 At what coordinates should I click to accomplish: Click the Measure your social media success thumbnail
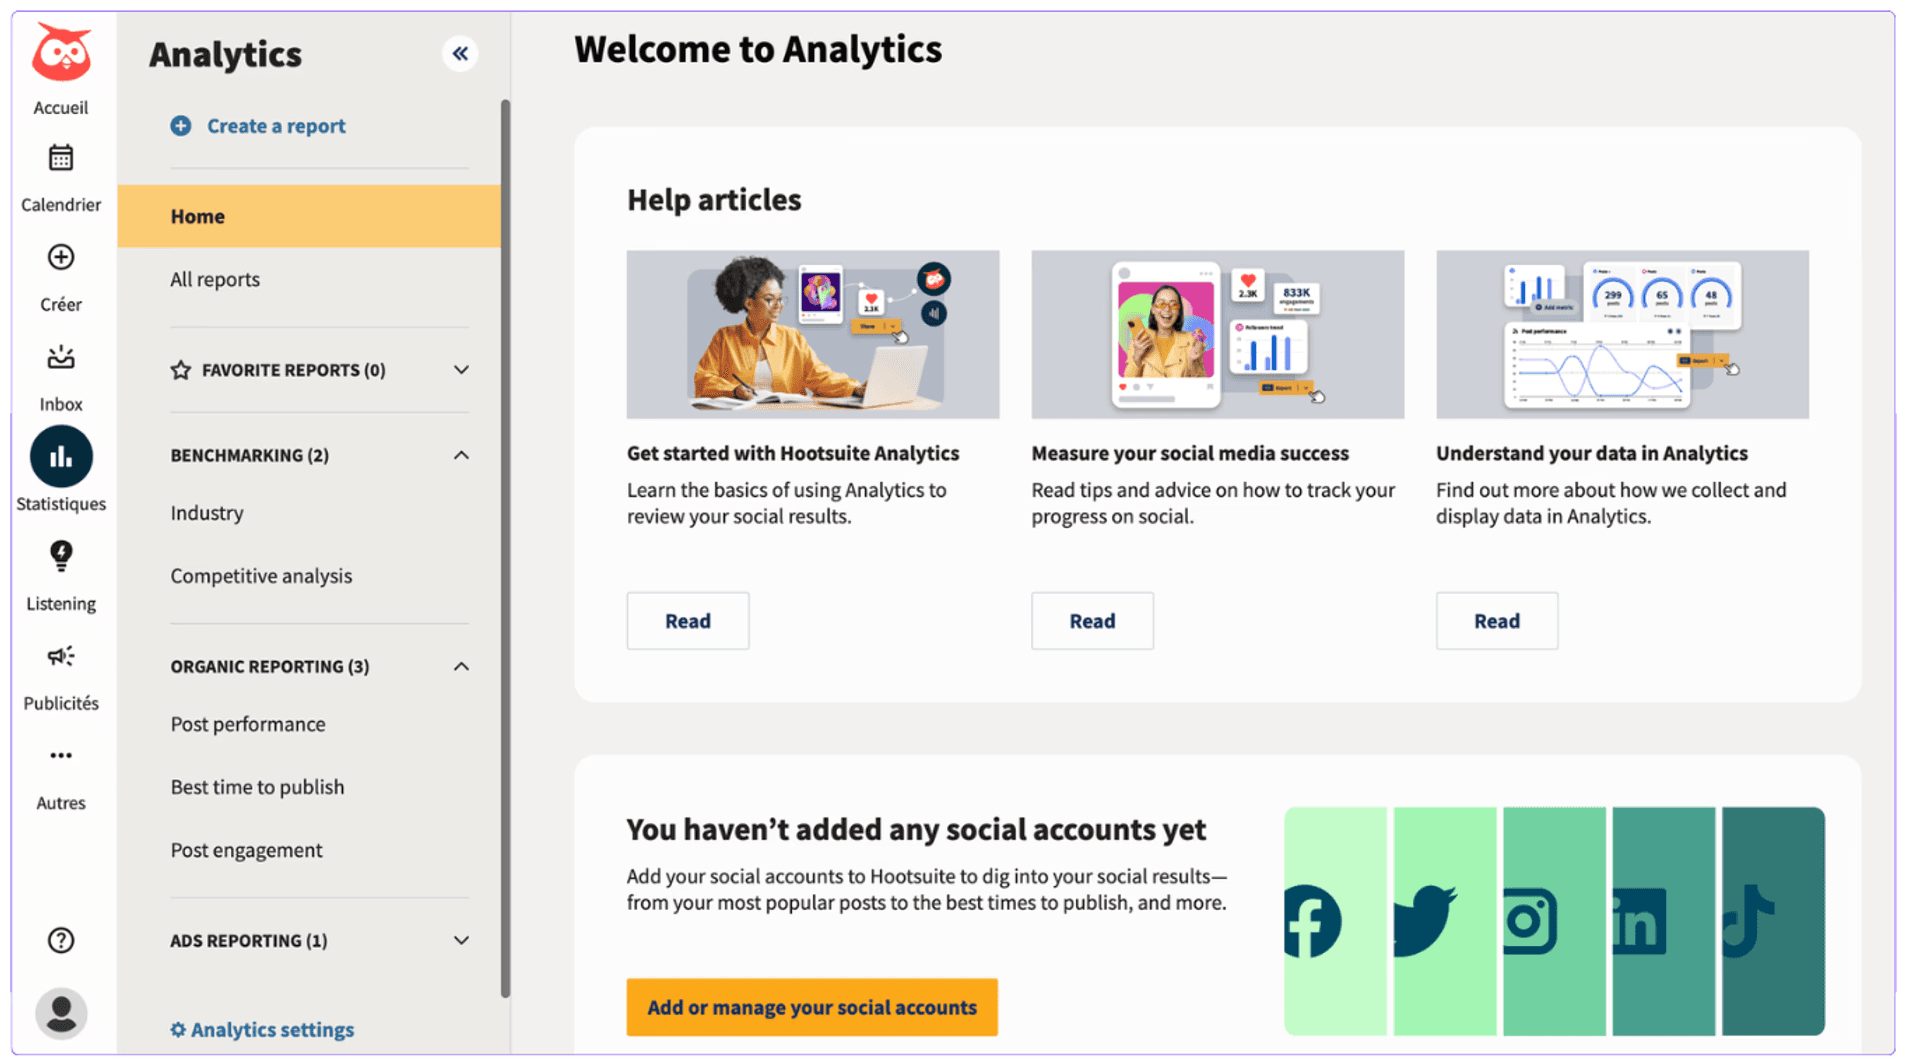click(1218, 334)
